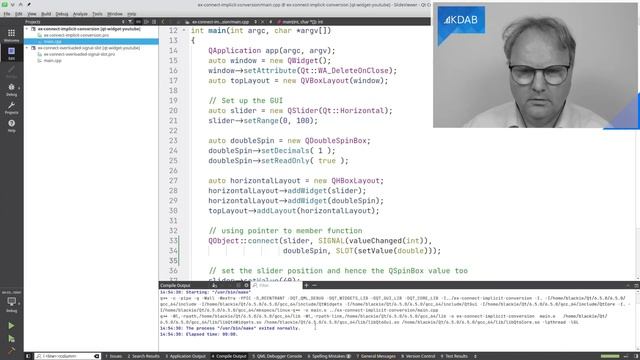Click the Compile Output filter field
The width and height of the screenshot is (640, 360).
276,285
